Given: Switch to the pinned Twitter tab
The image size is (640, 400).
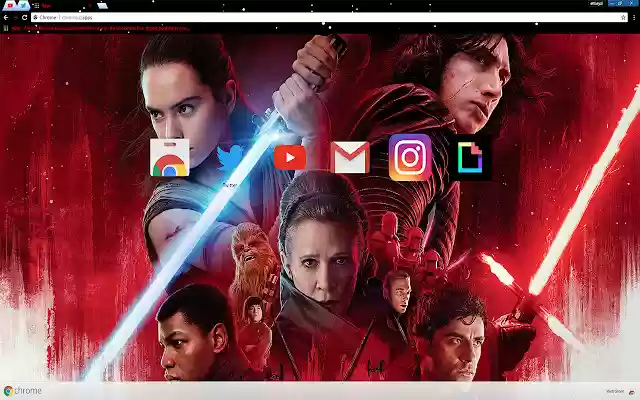Looking at the screenshot, I should click(23, 6).
